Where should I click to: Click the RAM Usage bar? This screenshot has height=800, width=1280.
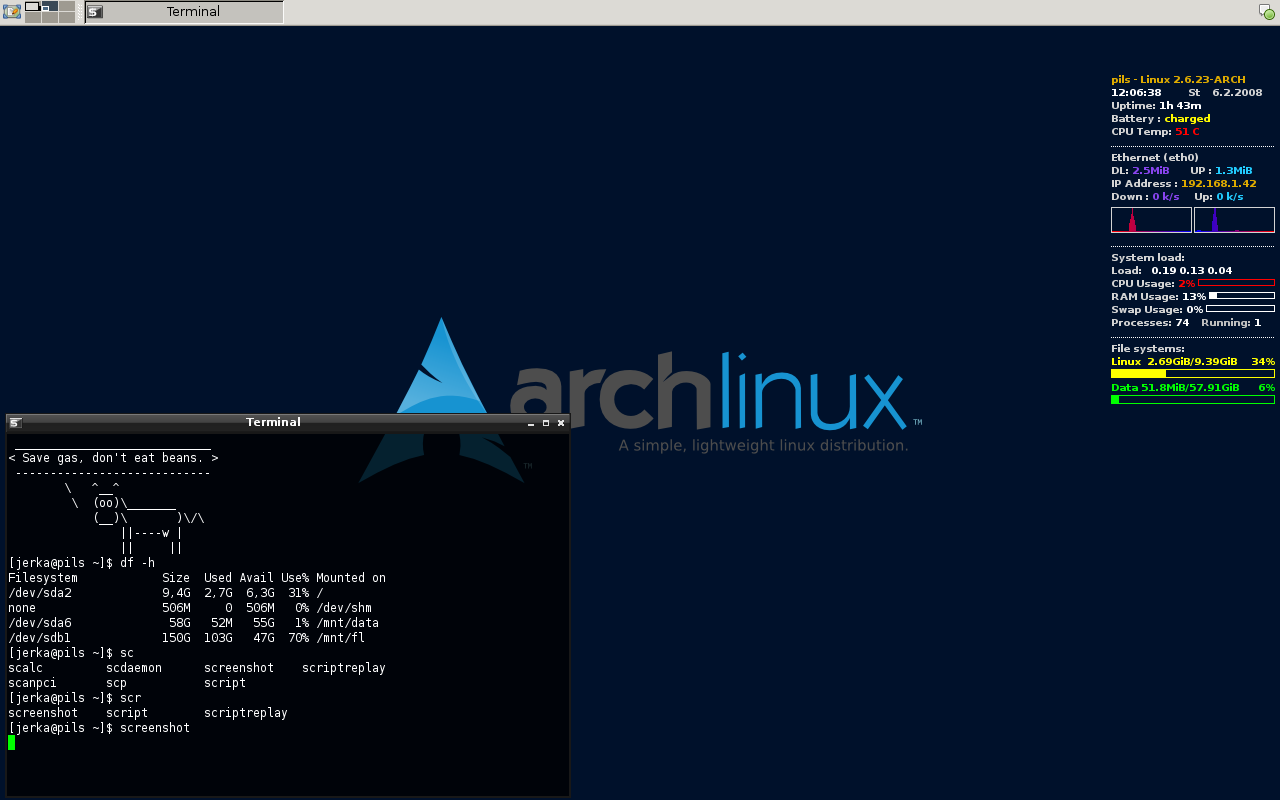[1241, 296]
